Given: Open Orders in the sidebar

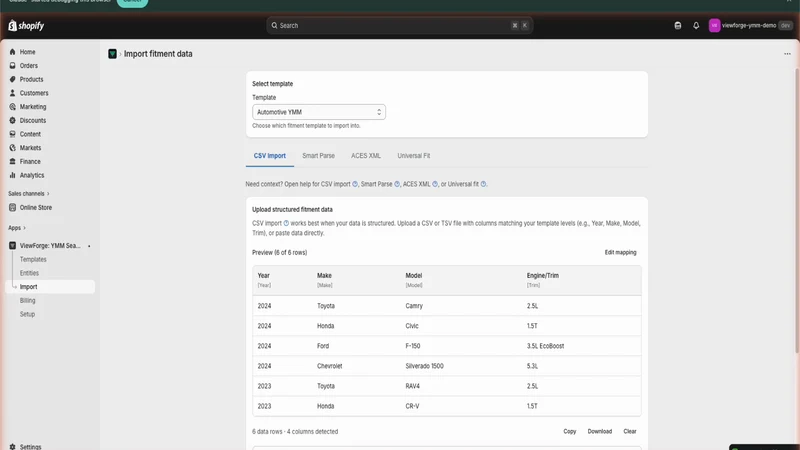Looking at the screenshot, I should (29, 66).
